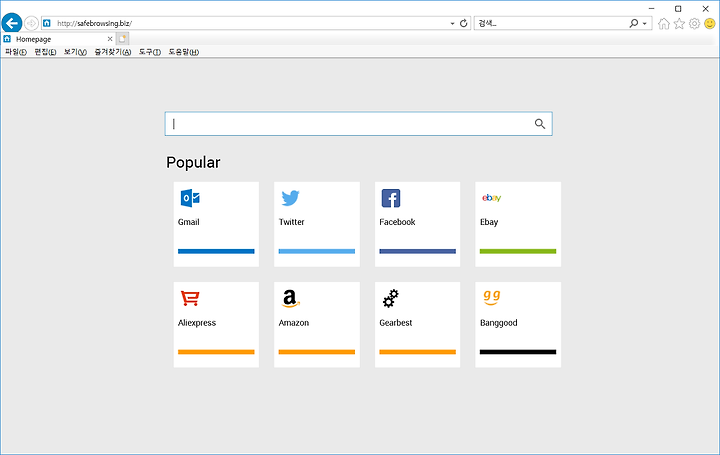Open the 도움말(H) menu
The width and height of the screenshot is (720, 455).
[183, 52]
